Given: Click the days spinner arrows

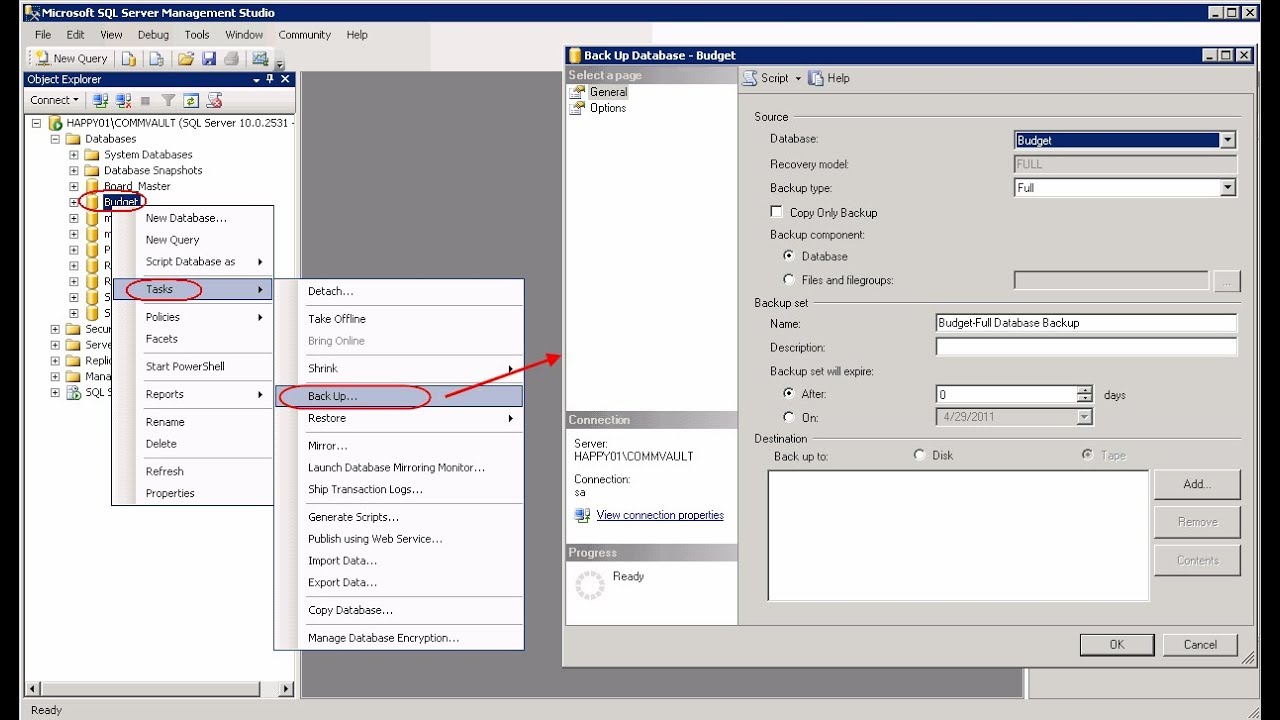Looking at the screenshot, I should (1085, 394).
